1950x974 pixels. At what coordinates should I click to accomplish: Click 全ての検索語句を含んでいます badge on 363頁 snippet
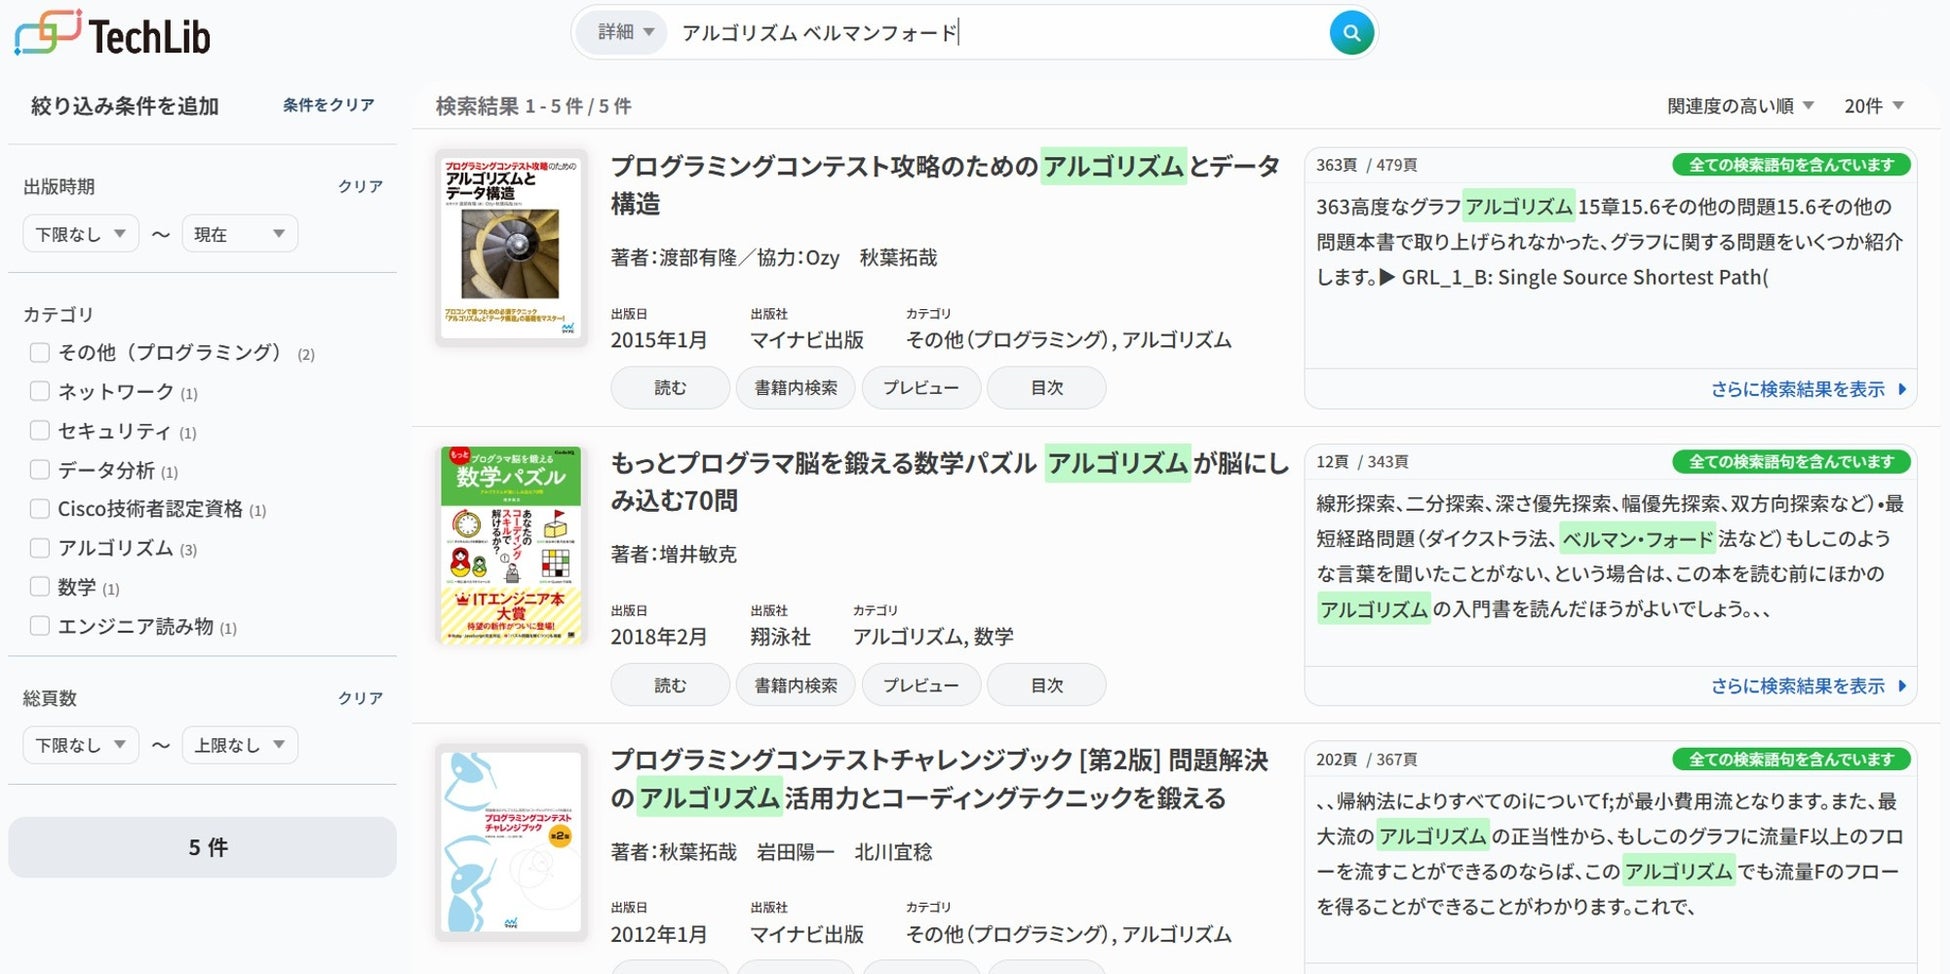click(x=1791, y=165)
